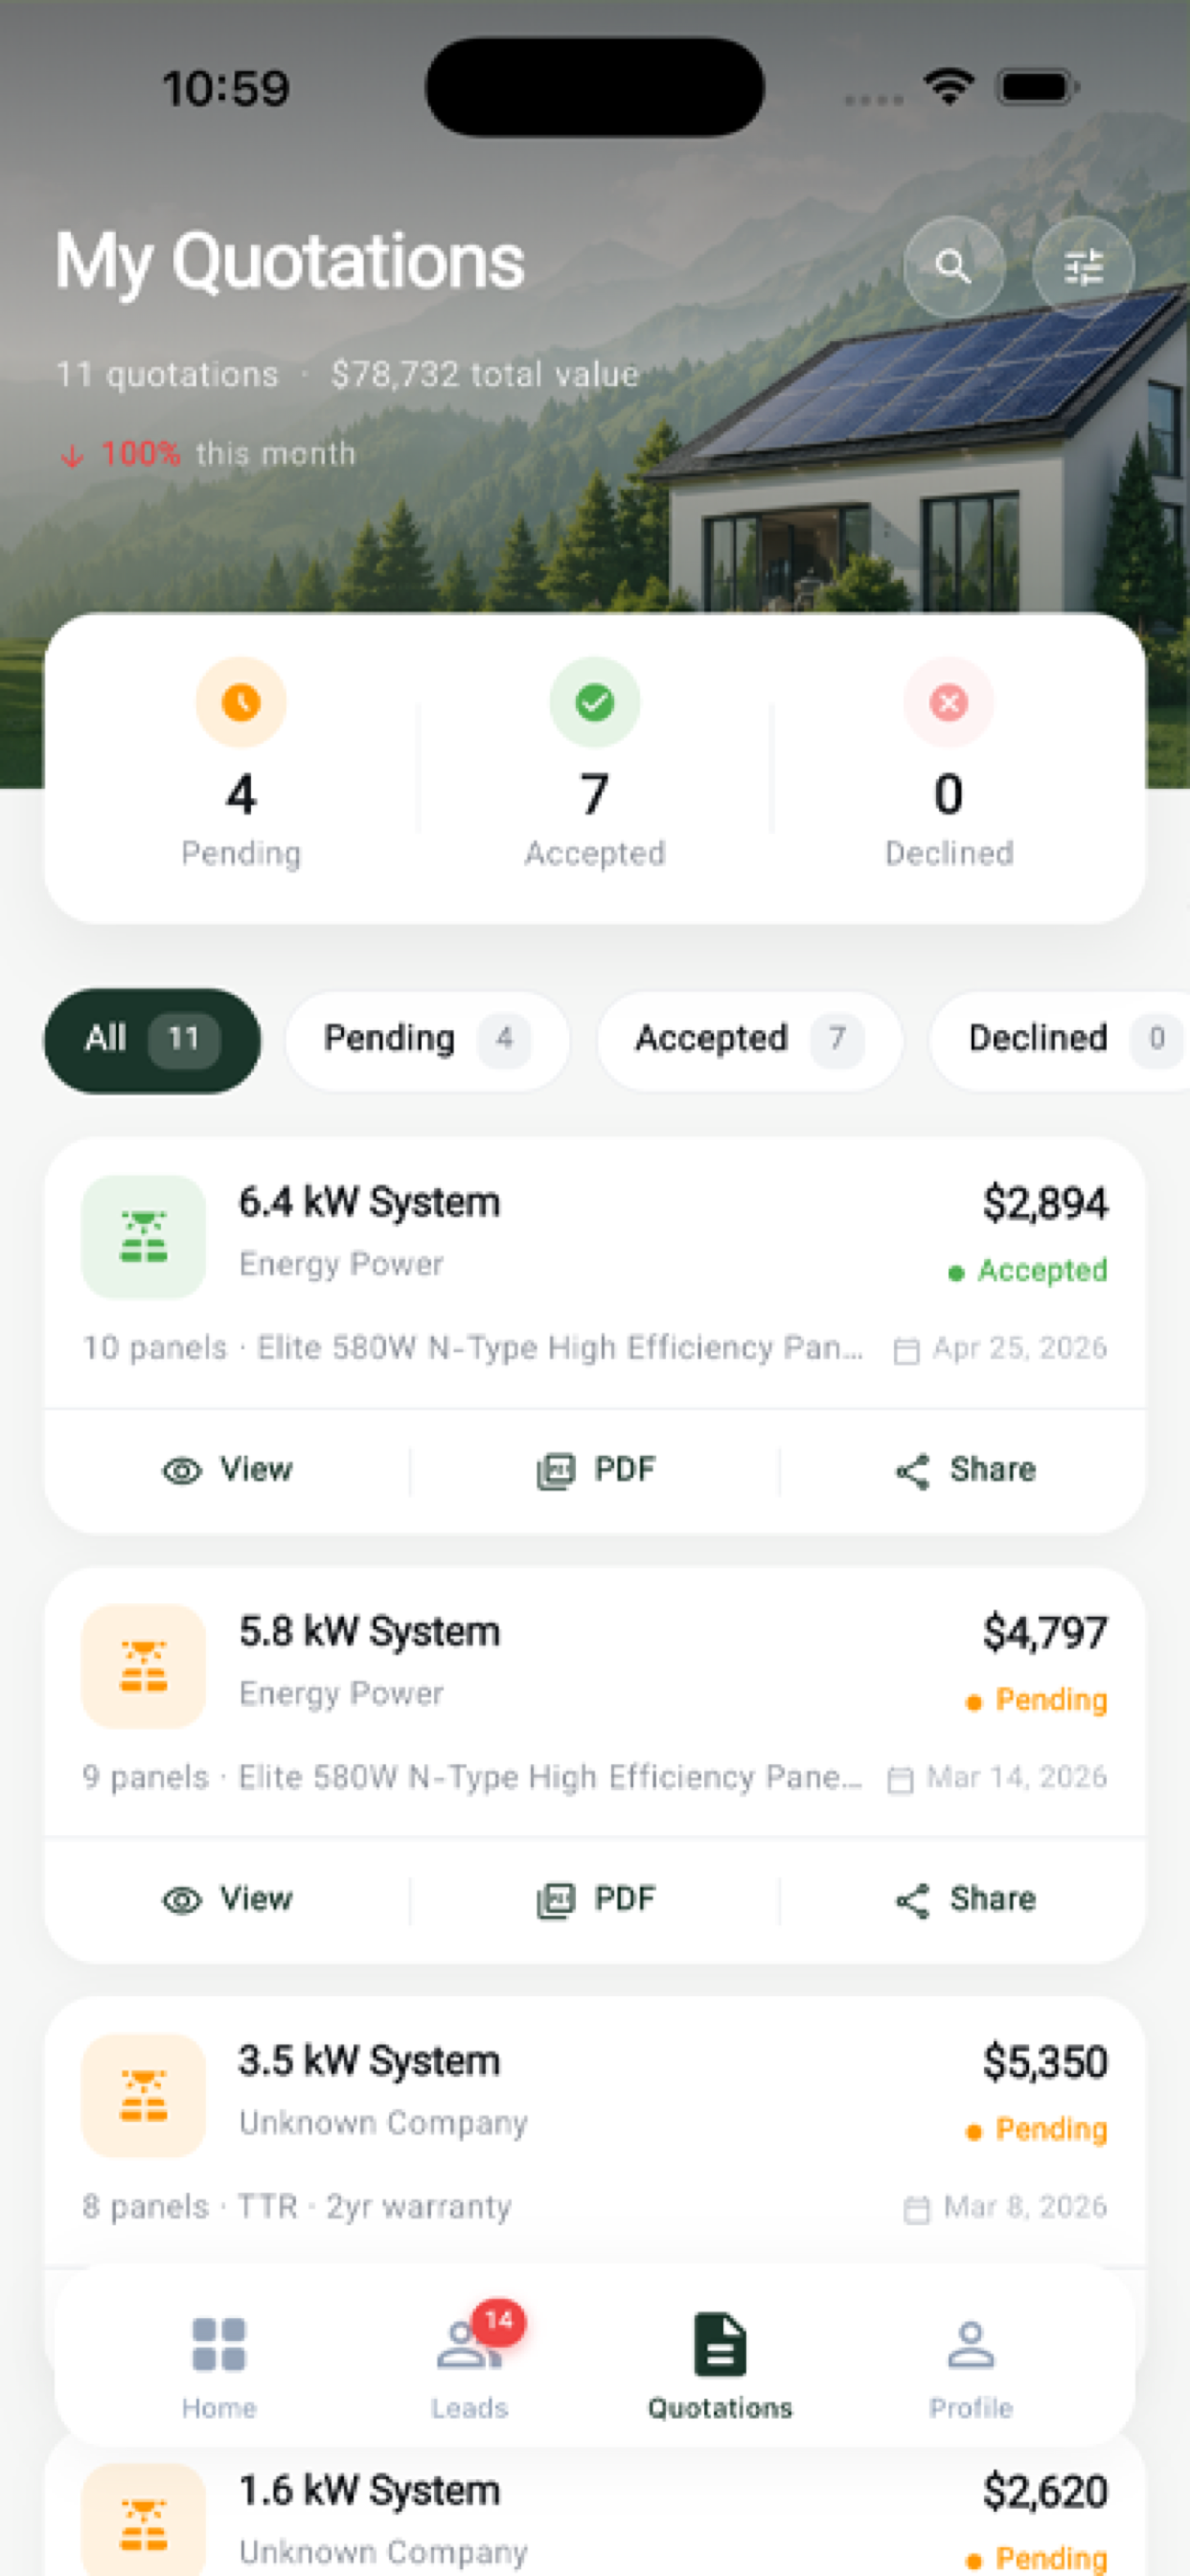Open PDF for 5.8 kW System quotation

click(595, 1899)
